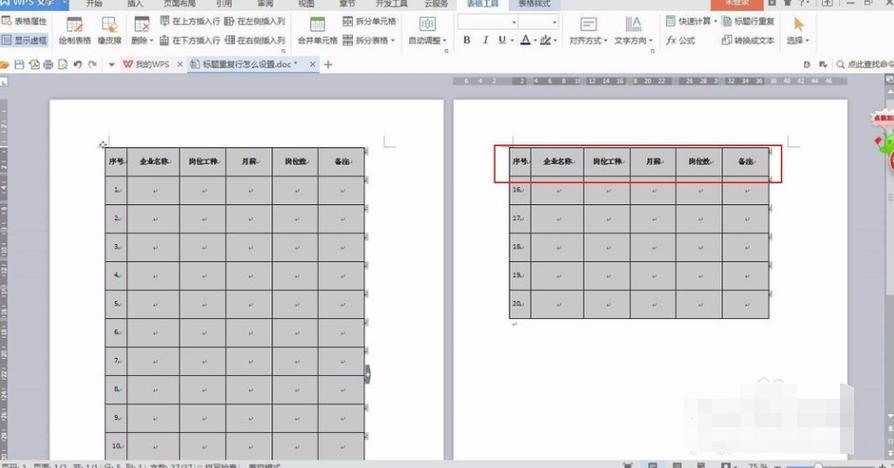Toggle italic formatting
Screen dimensions: 894x468
(x=485, y=40)
